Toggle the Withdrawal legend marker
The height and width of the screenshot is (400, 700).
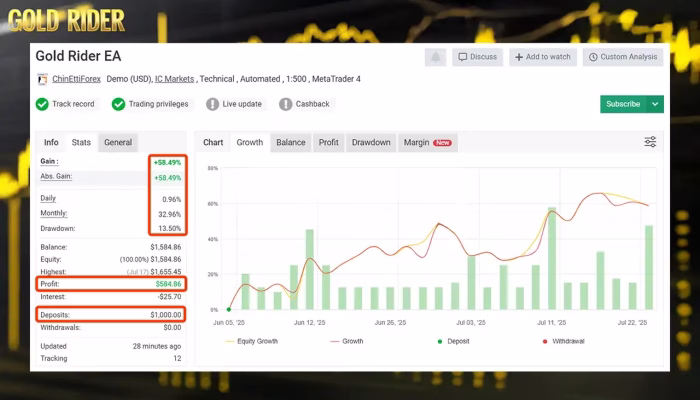click(563, 341)
